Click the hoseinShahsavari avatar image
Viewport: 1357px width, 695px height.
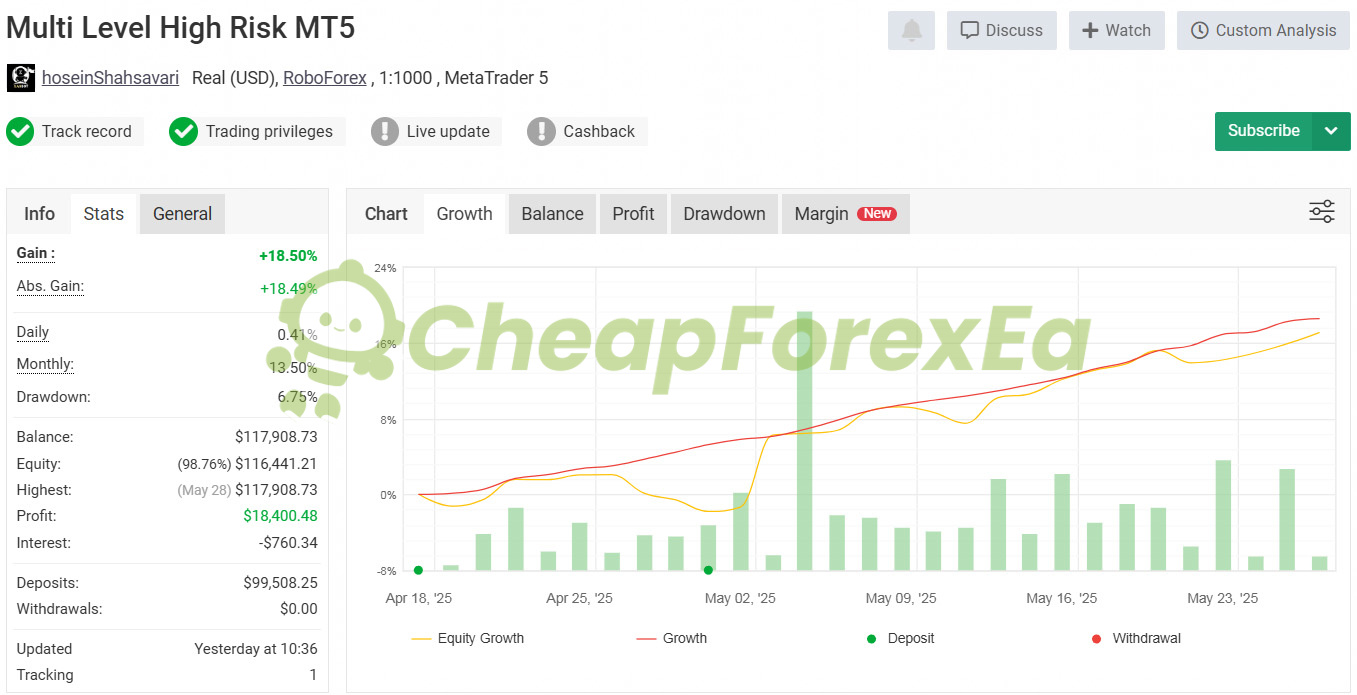[21, 78]
